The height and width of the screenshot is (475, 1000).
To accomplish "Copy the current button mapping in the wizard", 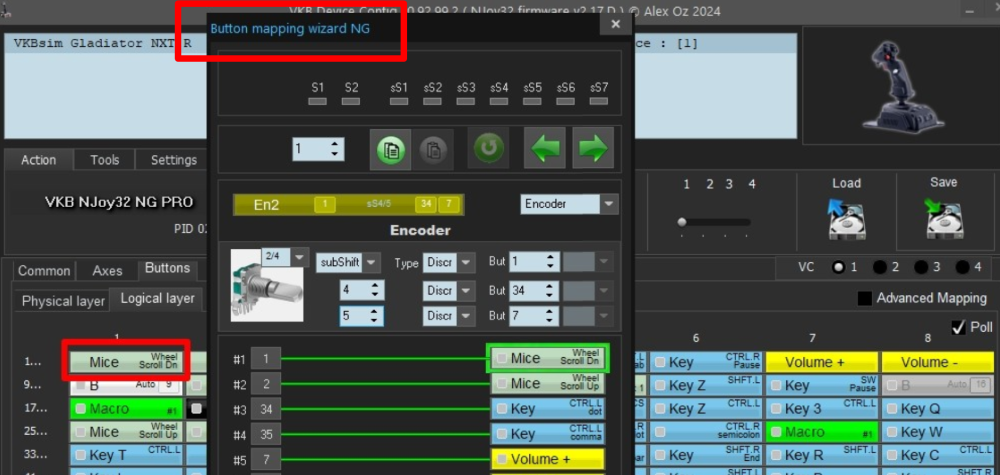I will [x=390, y=150].
